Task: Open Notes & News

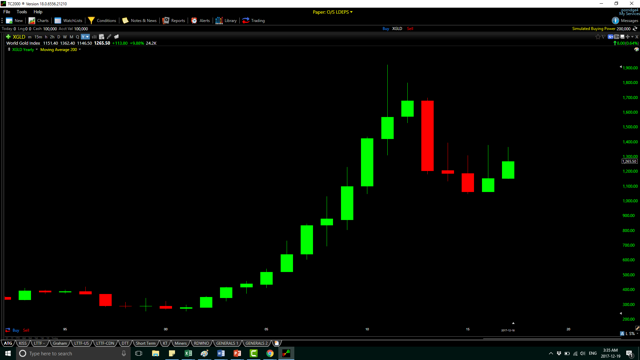Action: pyautogui.click(x=139, y=20)
